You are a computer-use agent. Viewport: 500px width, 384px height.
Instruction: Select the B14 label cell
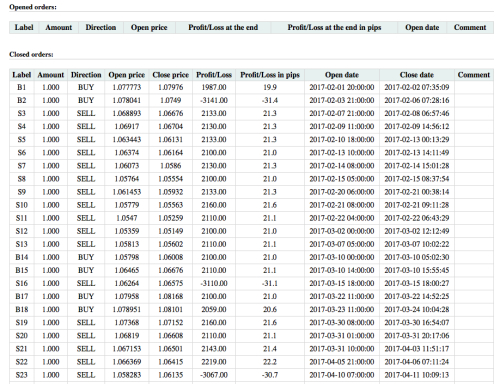click(x=22, y=257)
